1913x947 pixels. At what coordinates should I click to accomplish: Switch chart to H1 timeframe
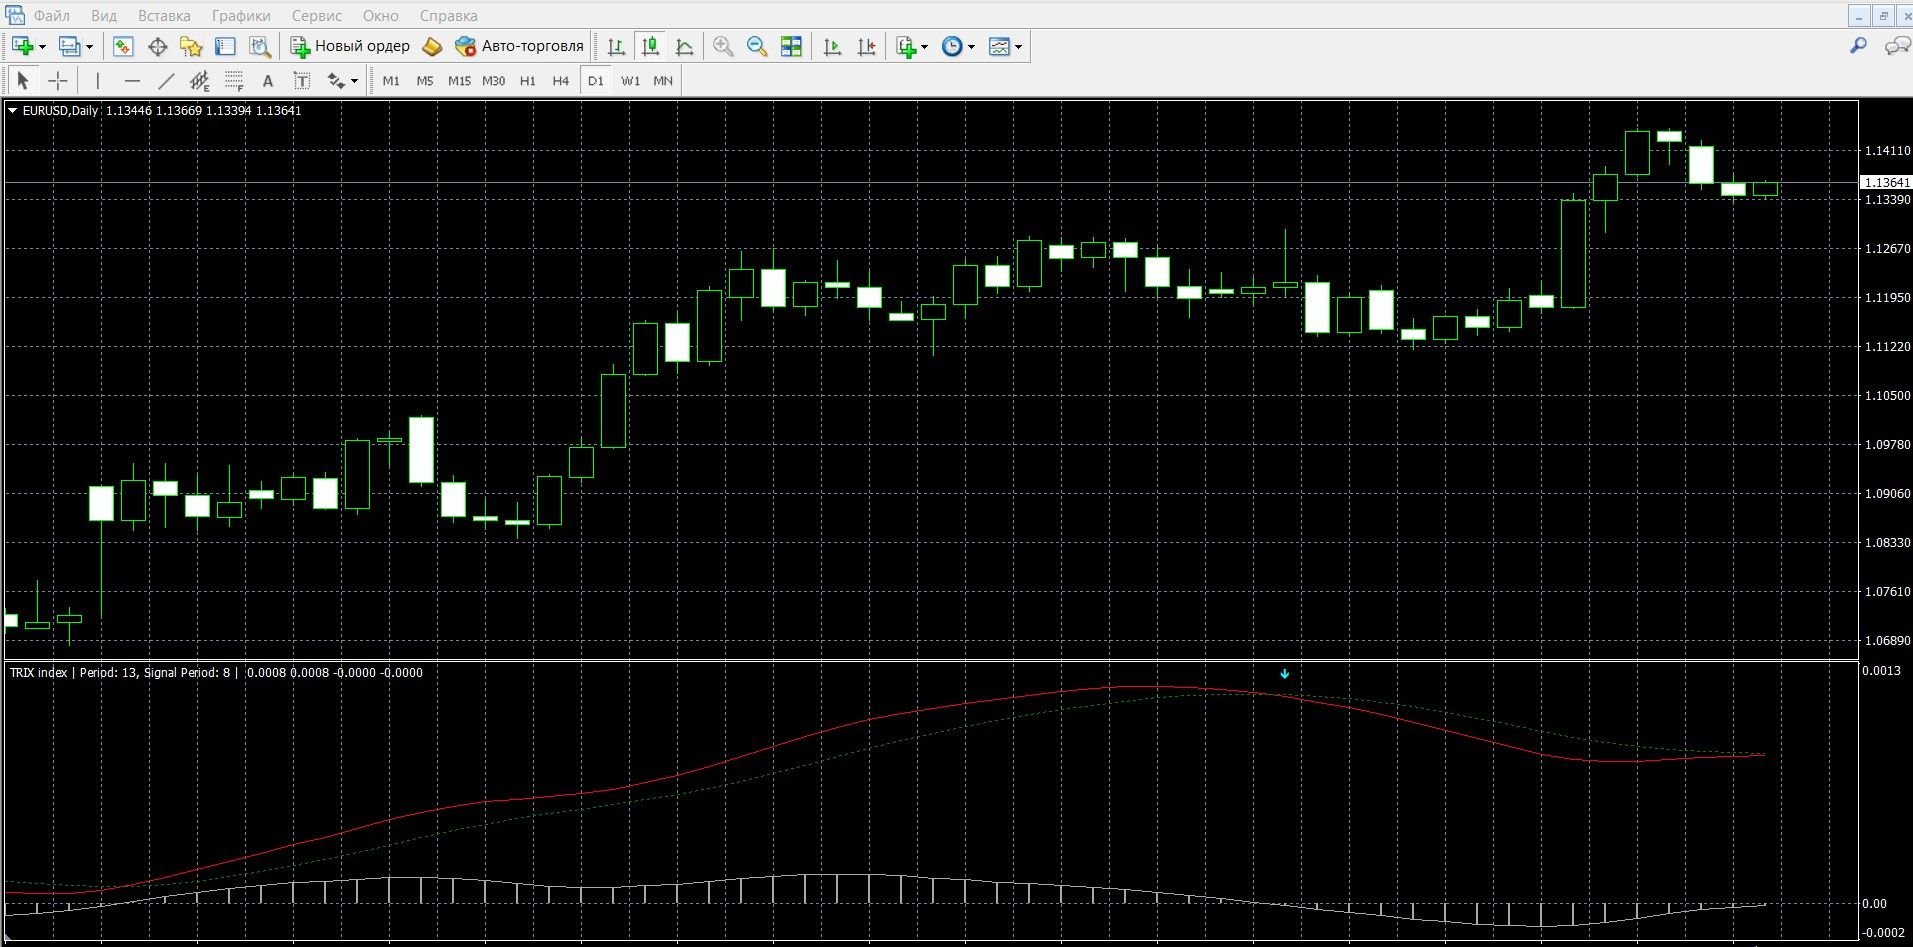(x=528, y=80)
